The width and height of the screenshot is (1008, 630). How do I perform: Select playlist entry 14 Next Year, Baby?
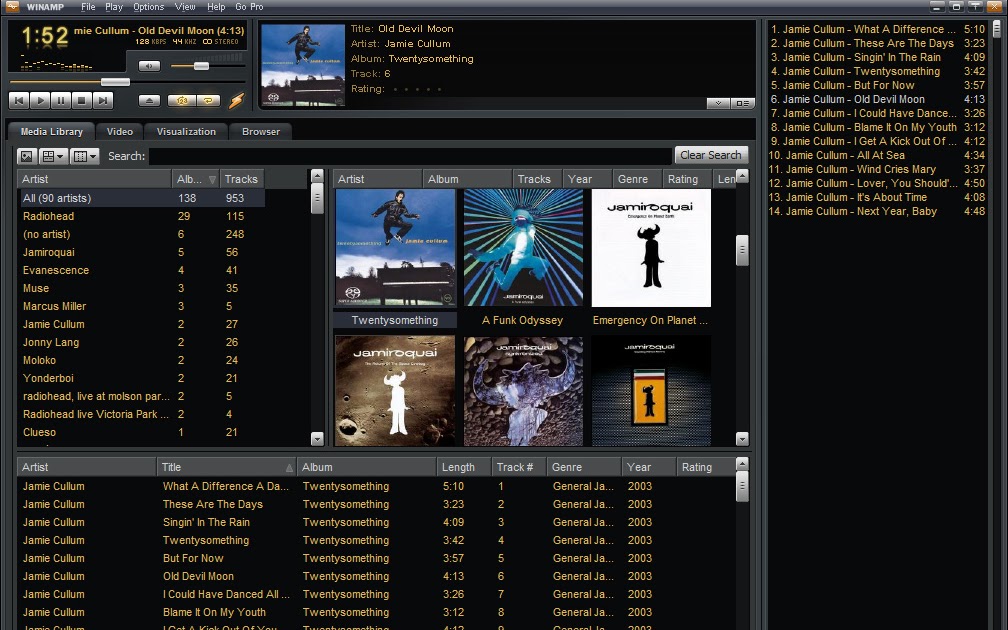coord(878,211)
